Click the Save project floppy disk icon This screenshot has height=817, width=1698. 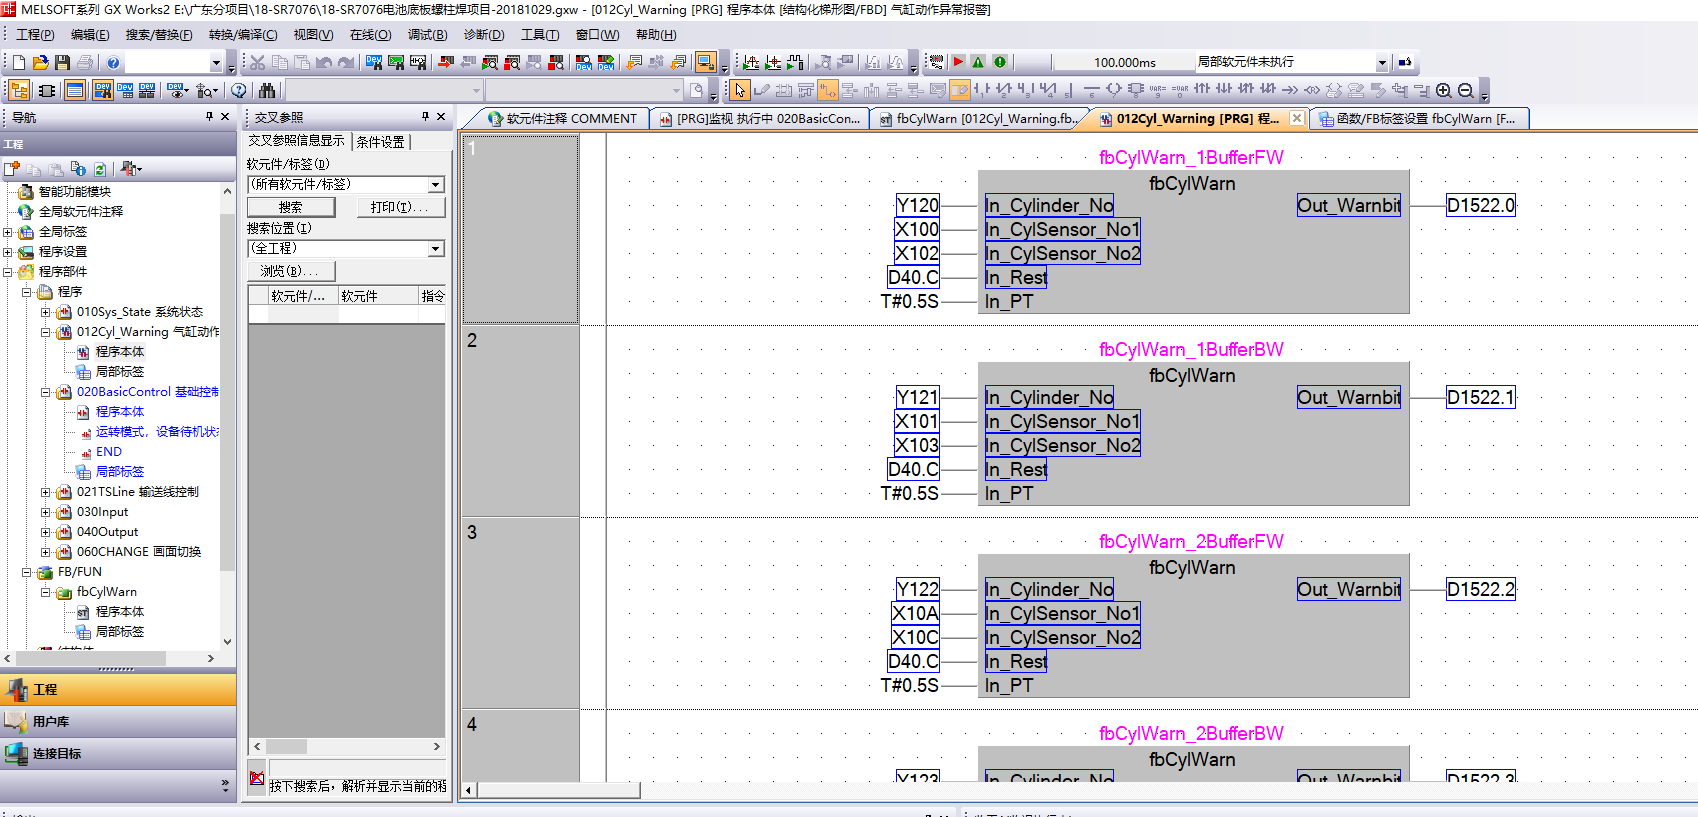pyautogui.click(x=62, y=62)
